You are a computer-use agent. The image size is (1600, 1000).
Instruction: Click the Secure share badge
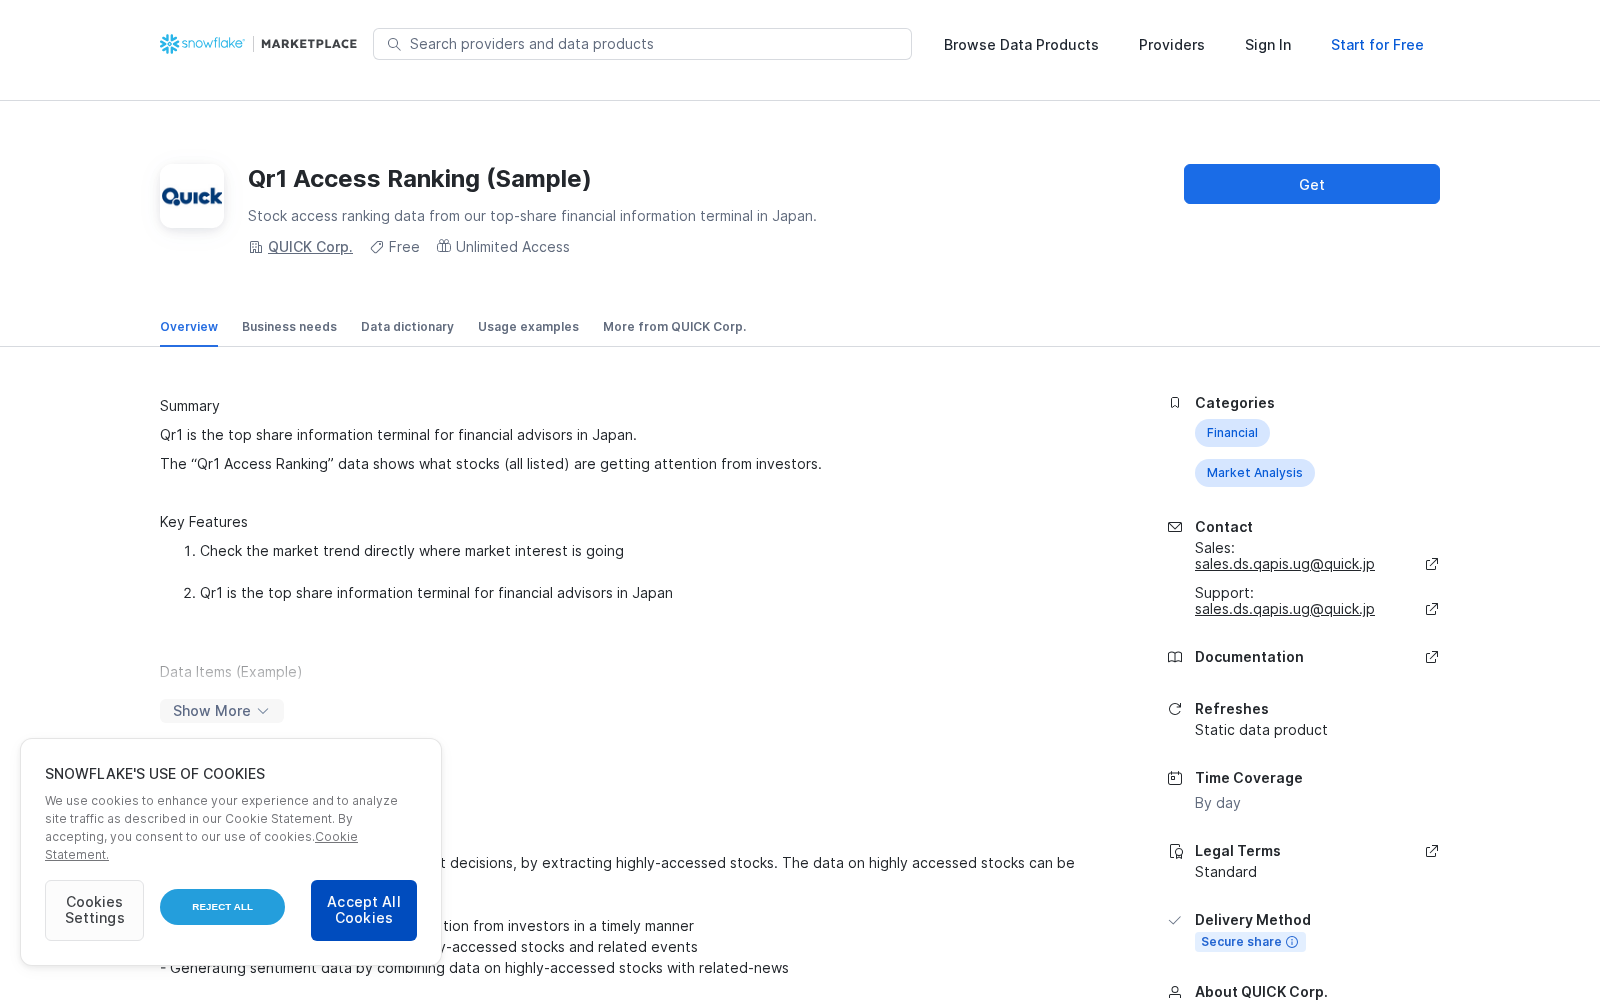coord(1250,942)
